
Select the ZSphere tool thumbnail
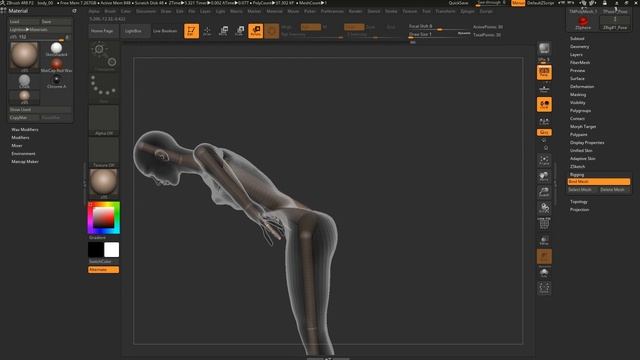pyautogui.click(x=583, y=22)
